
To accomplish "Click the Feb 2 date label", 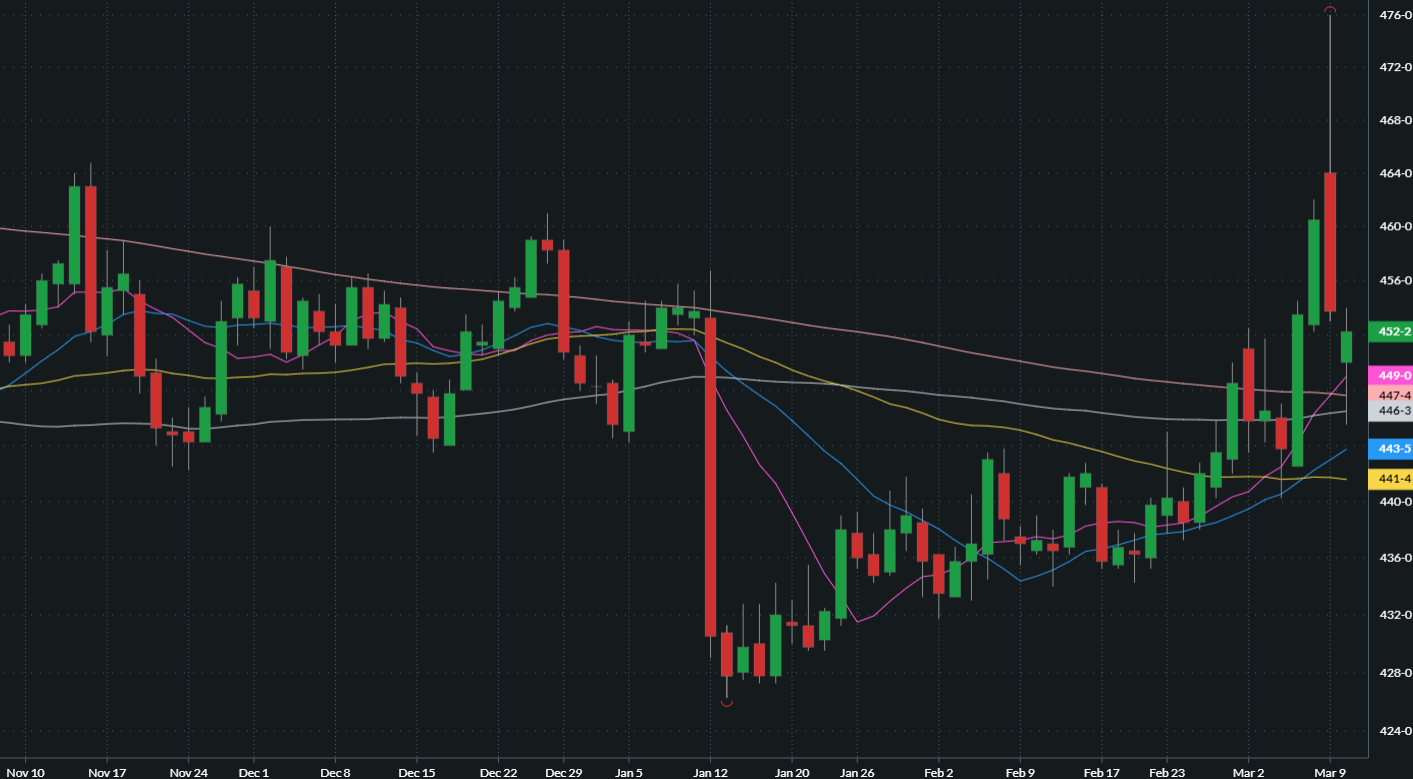I will point(938,773).
